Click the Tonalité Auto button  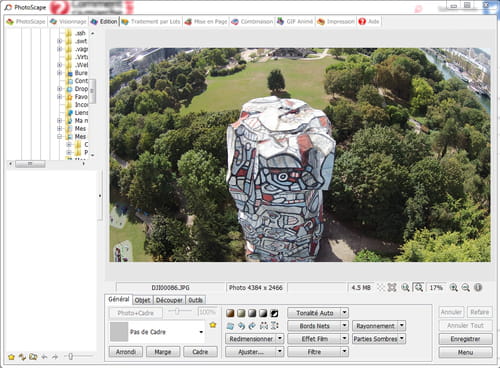(x=314, y=313)
